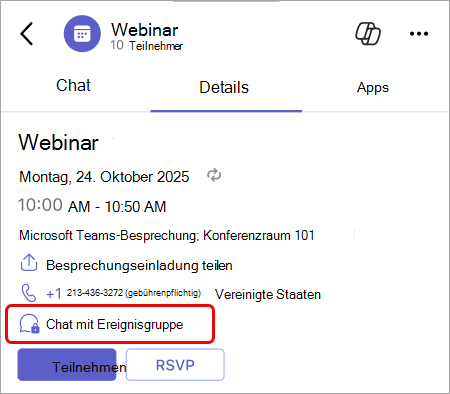The image size is (450, 394).
Task: Open the more options ellipsis menu
Action: [419, 33]
